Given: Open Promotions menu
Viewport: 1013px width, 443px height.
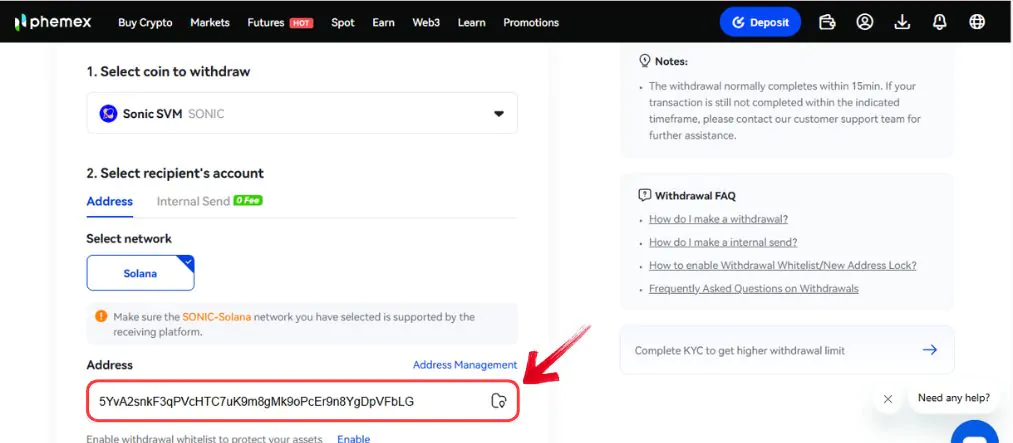Looking at the screenshot, I should tap(531, 23).
